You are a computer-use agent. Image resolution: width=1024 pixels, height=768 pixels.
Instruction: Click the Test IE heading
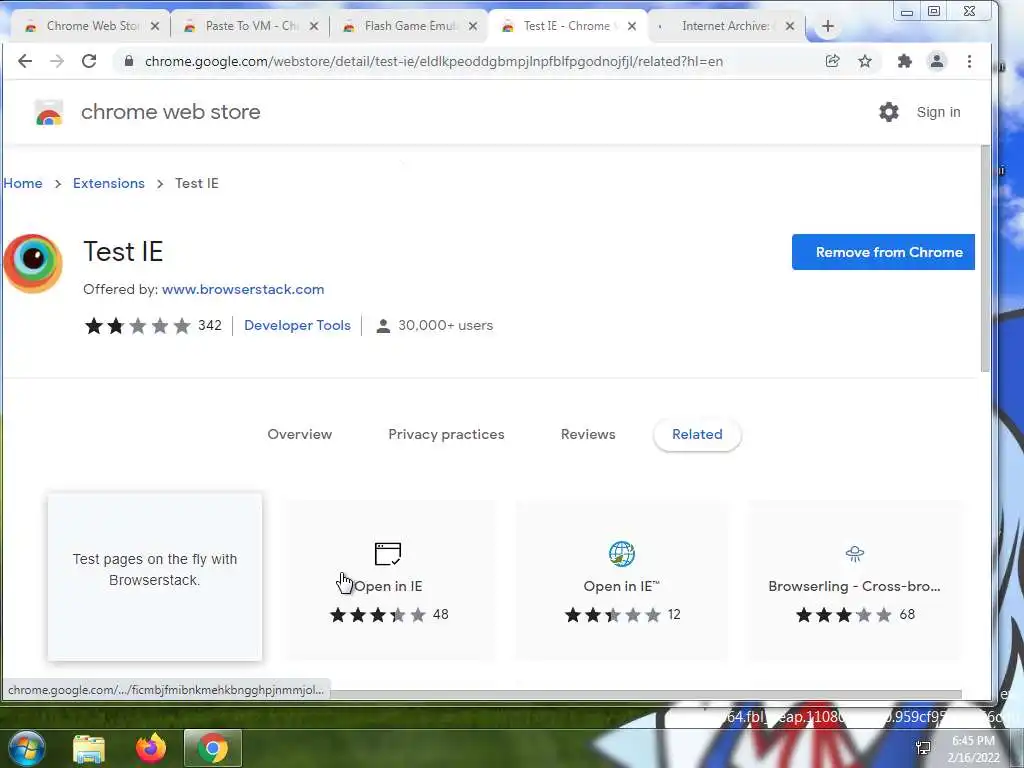point(123,251)
